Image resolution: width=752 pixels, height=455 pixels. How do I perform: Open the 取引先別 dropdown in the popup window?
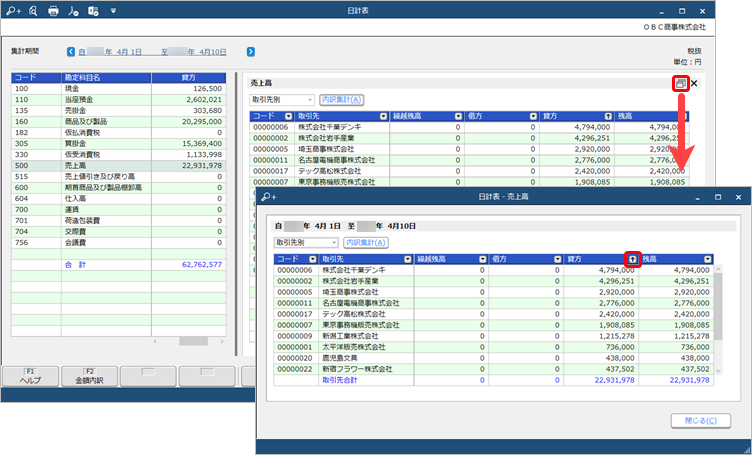point(306,243)
